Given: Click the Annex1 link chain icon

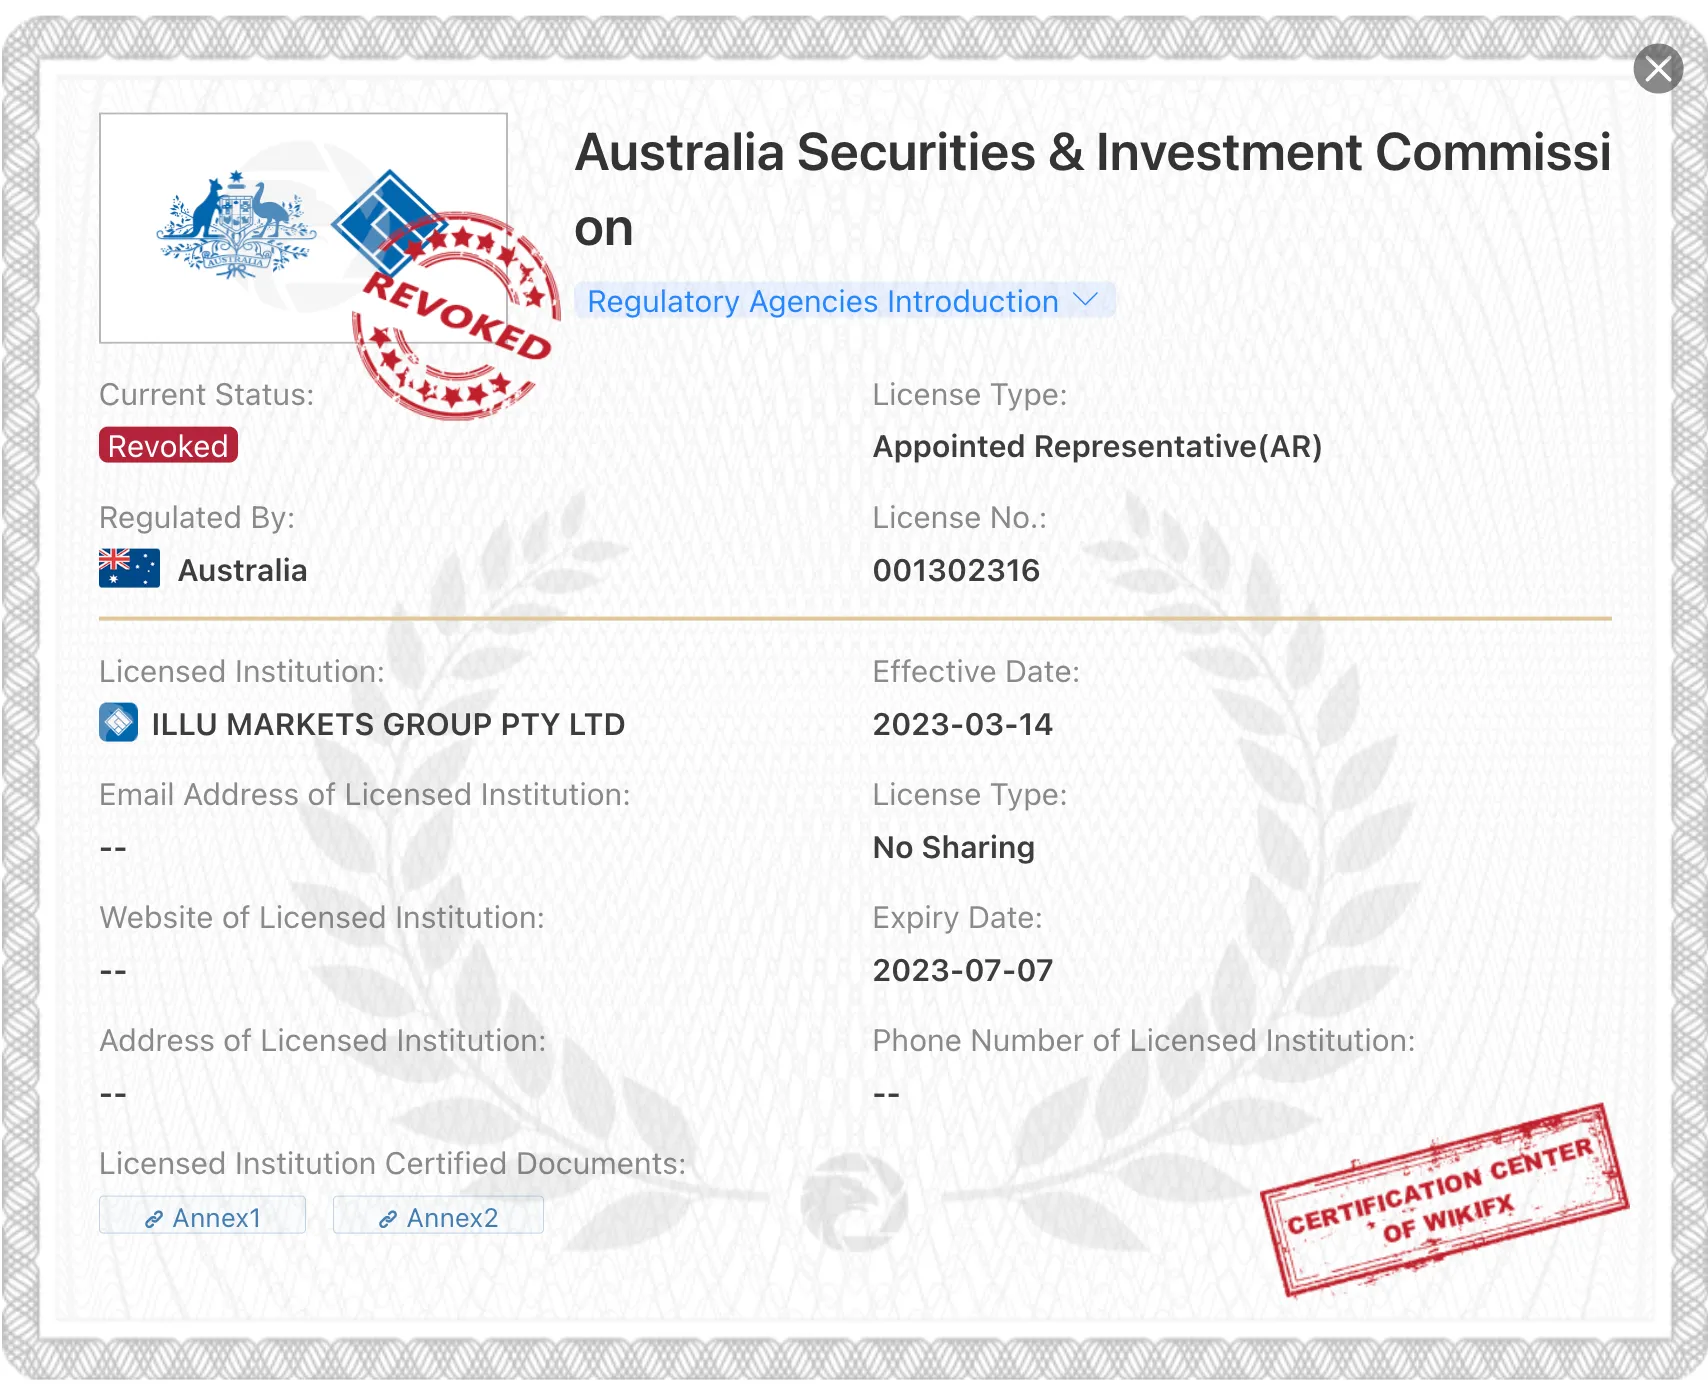Looking at the screenshot, I should (154, 1219).
